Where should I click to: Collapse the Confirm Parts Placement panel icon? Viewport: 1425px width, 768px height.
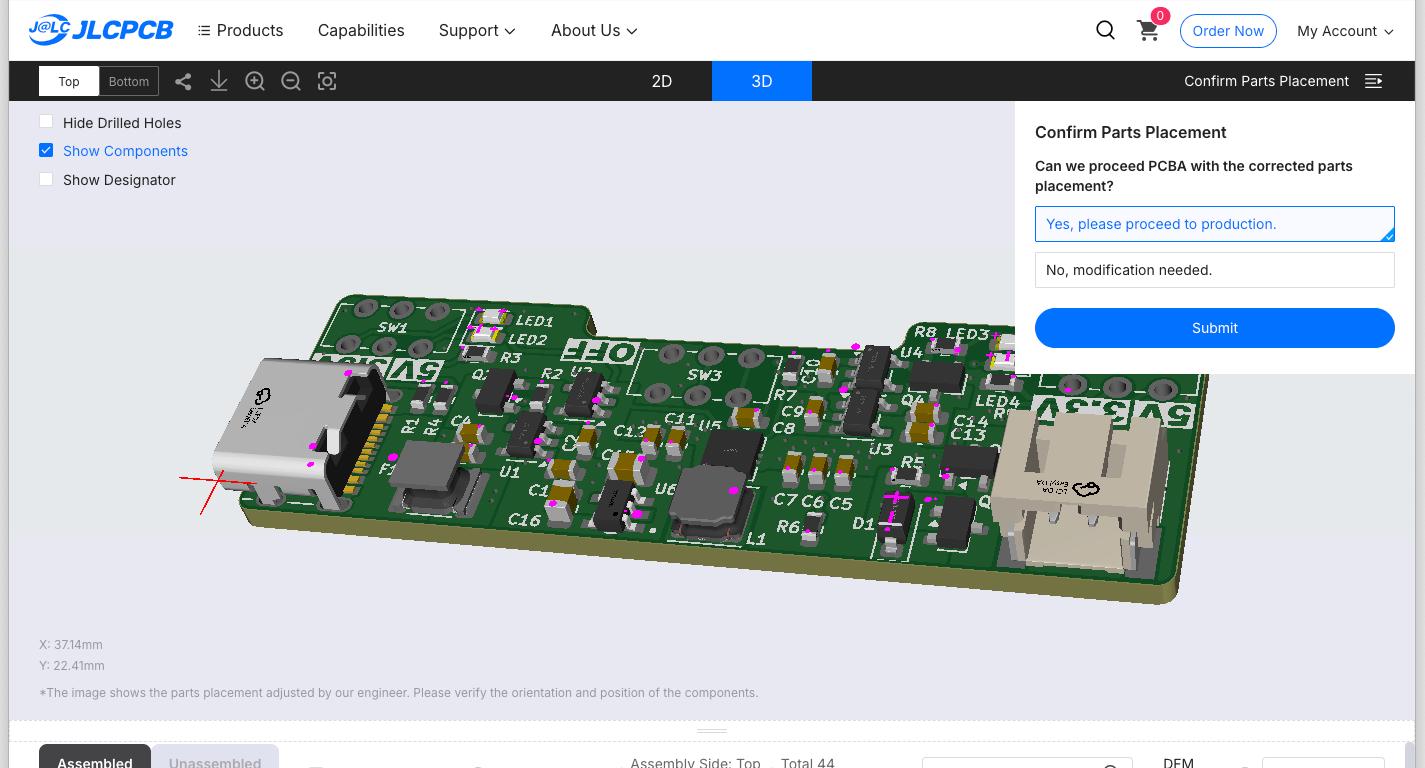pyautogui.click(x=1374, y=81)
